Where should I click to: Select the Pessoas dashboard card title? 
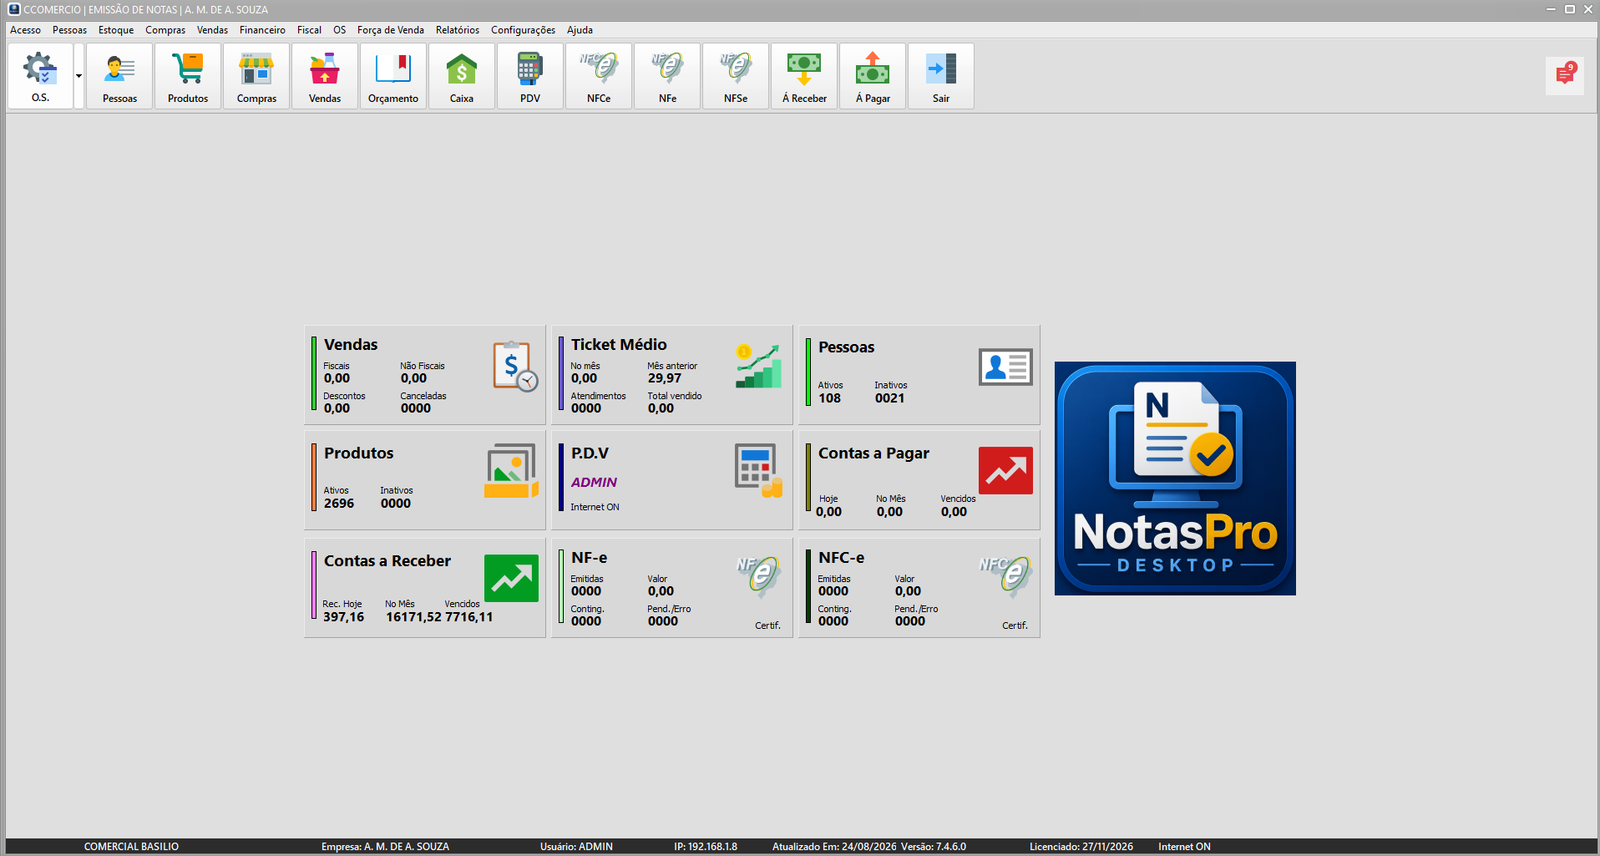[846, 348]
